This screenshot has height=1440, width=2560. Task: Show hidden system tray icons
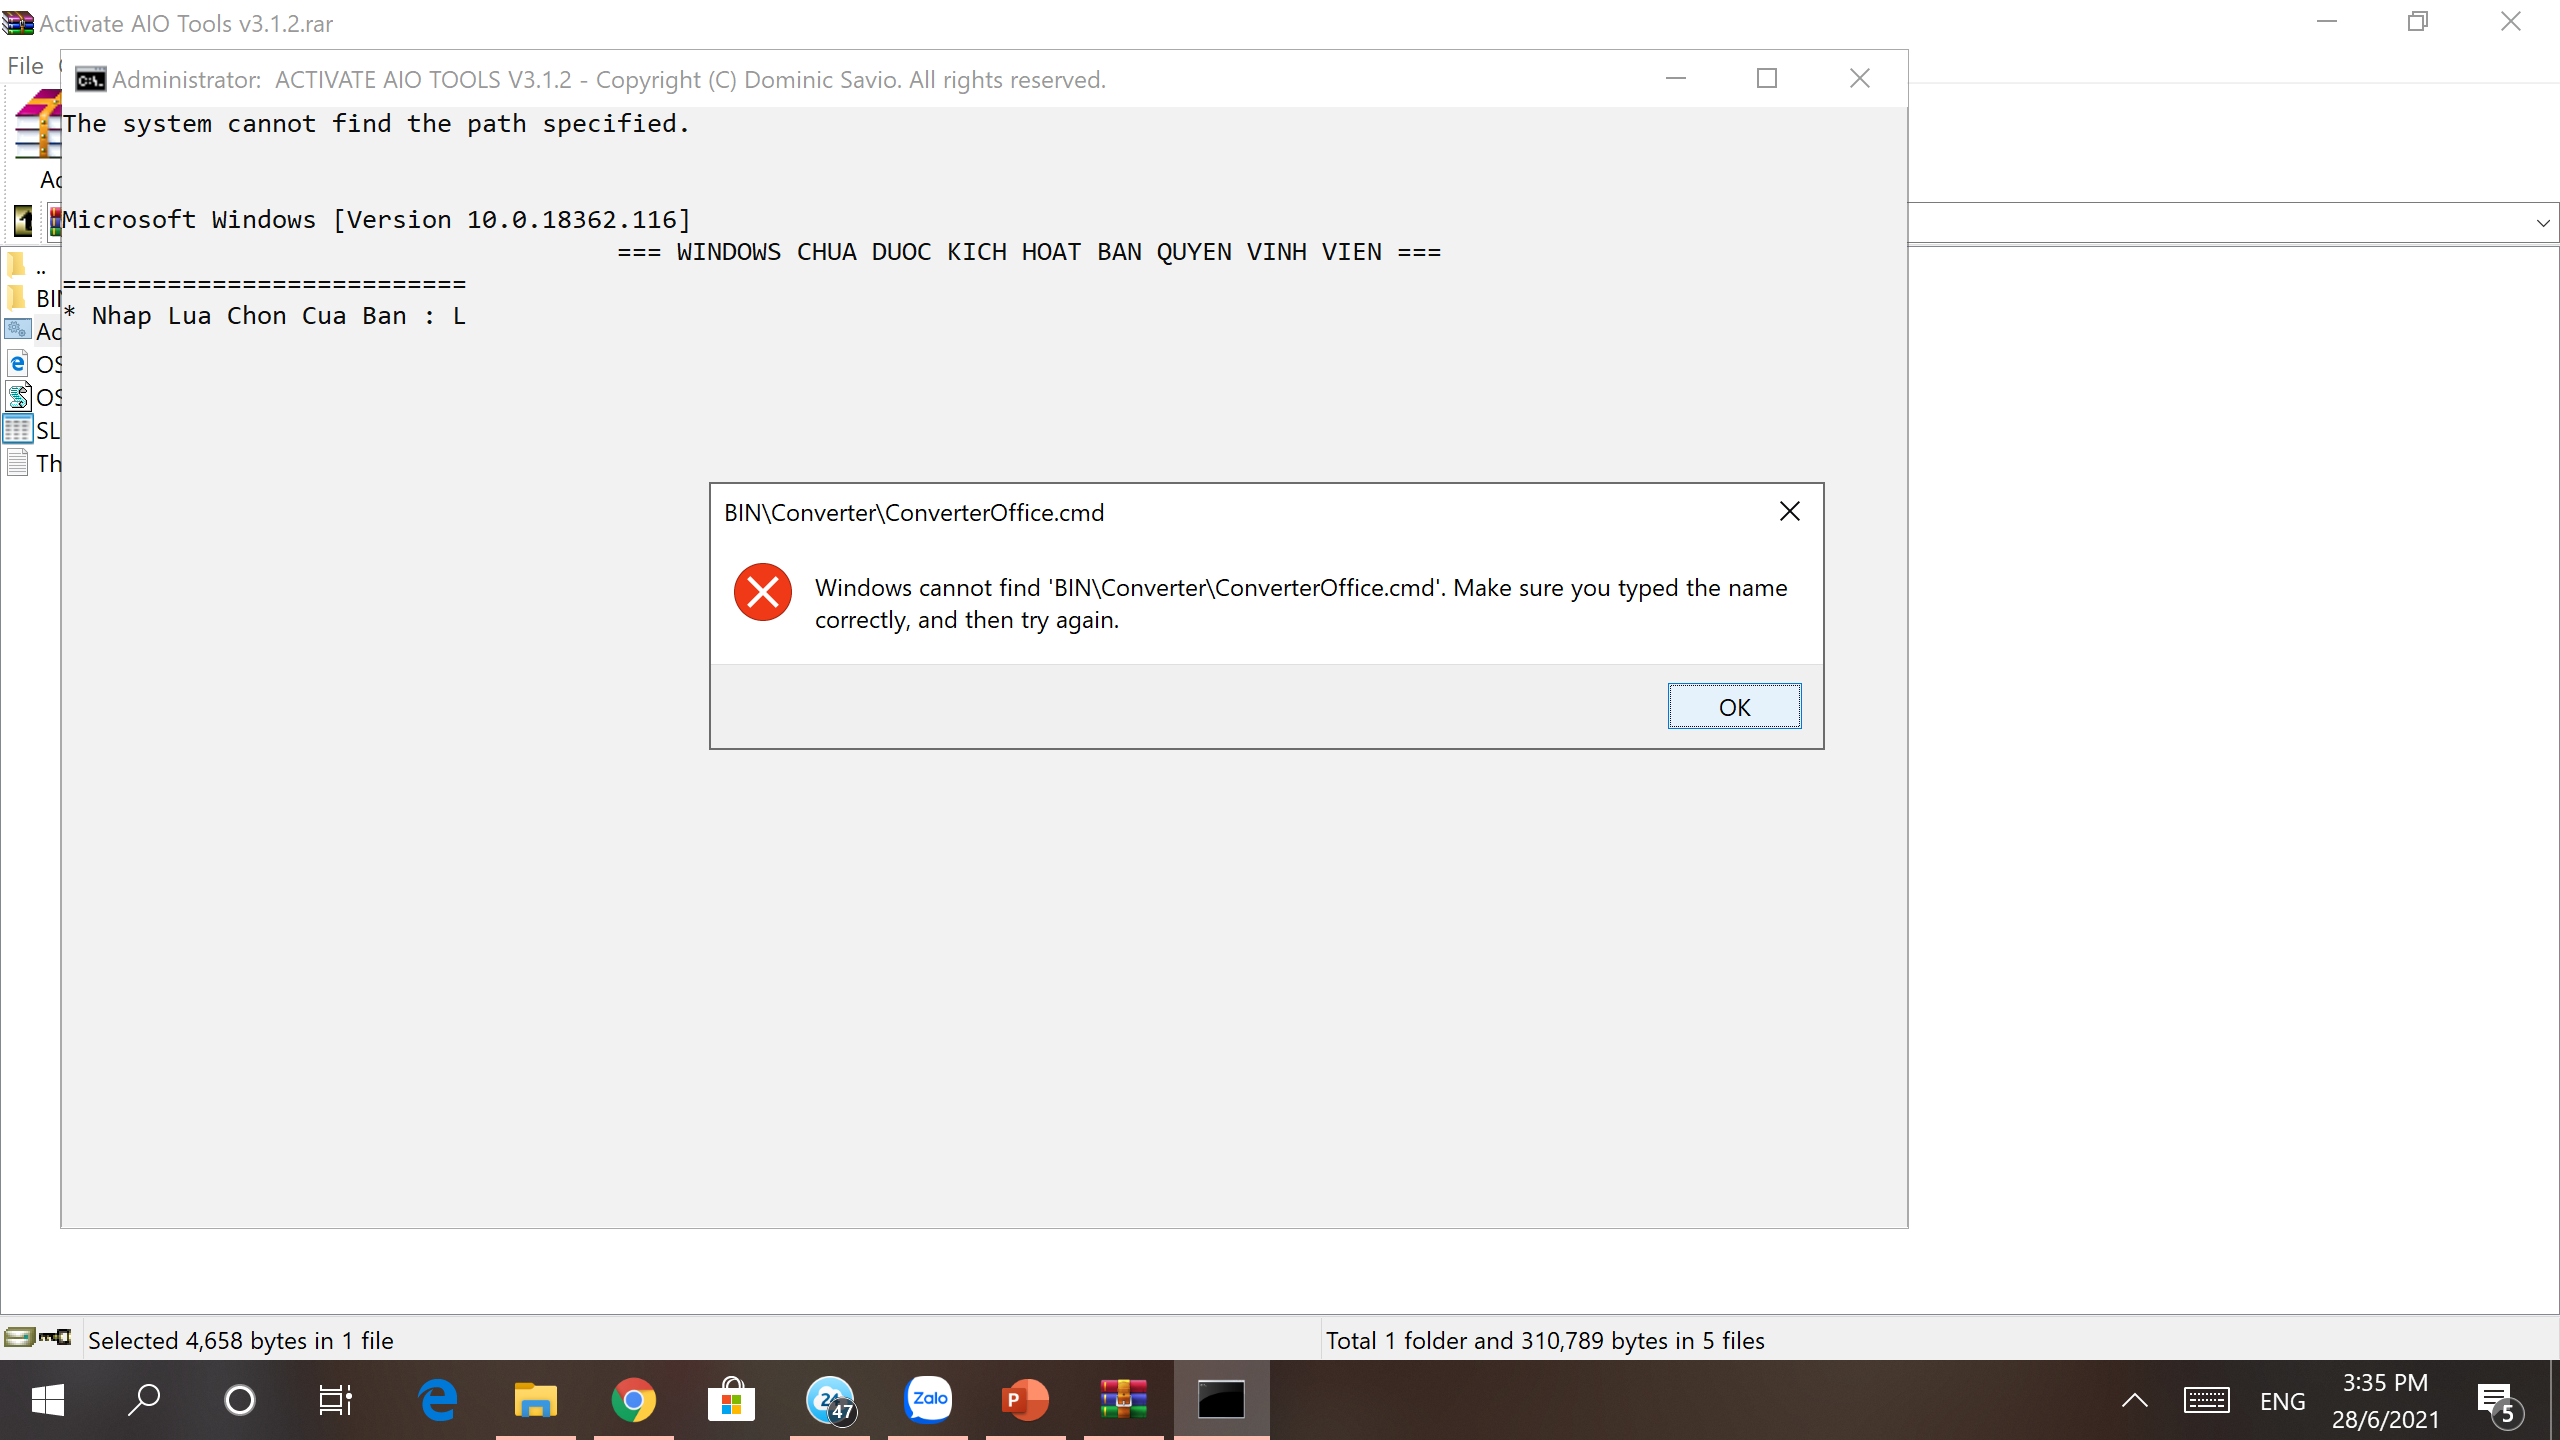click(2134, 1400)
